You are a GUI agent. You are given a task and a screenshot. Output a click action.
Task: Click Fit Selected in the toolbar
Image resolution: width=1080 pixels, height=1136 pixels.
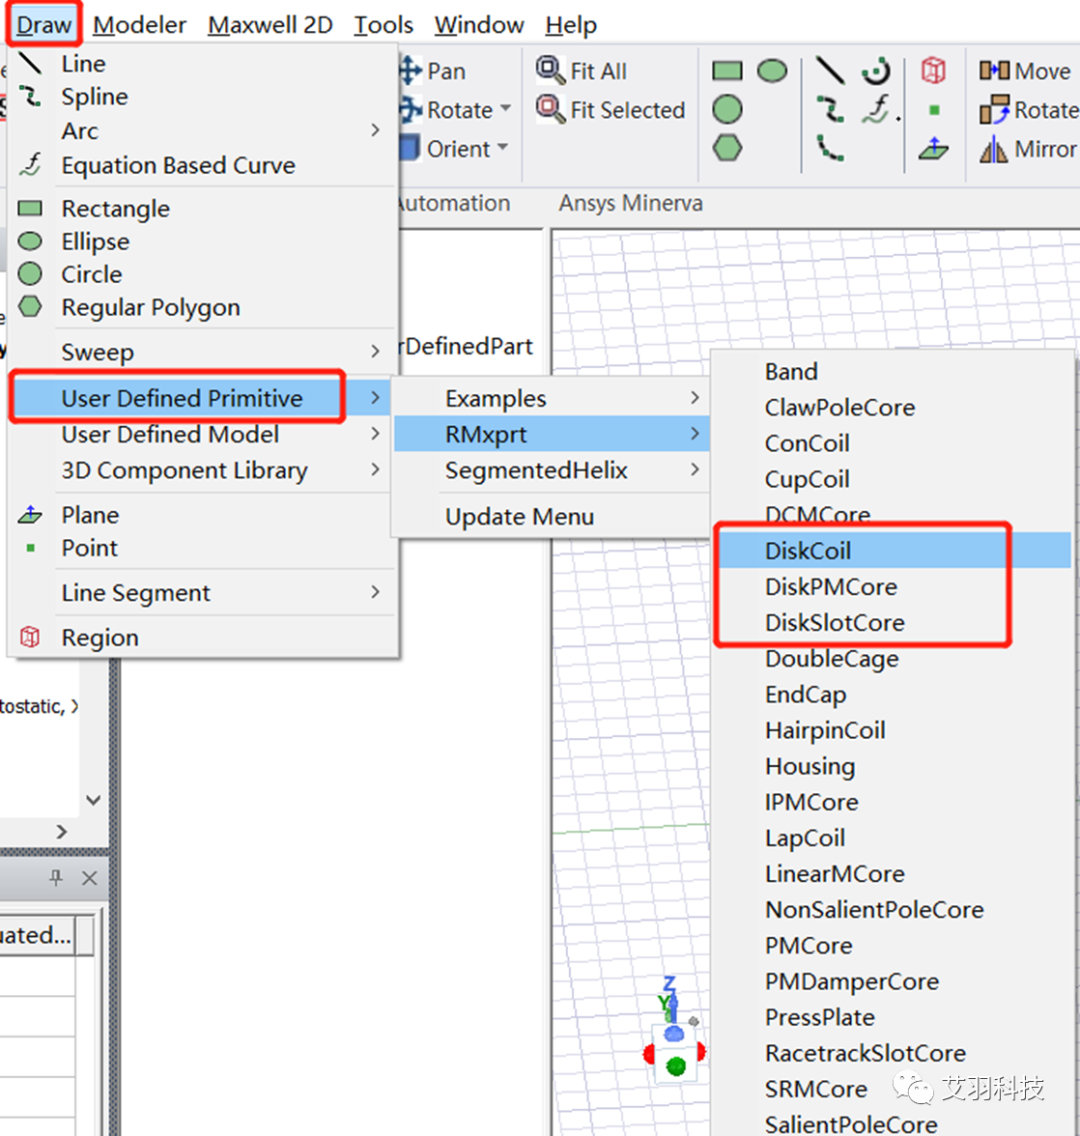click(611, 109)
